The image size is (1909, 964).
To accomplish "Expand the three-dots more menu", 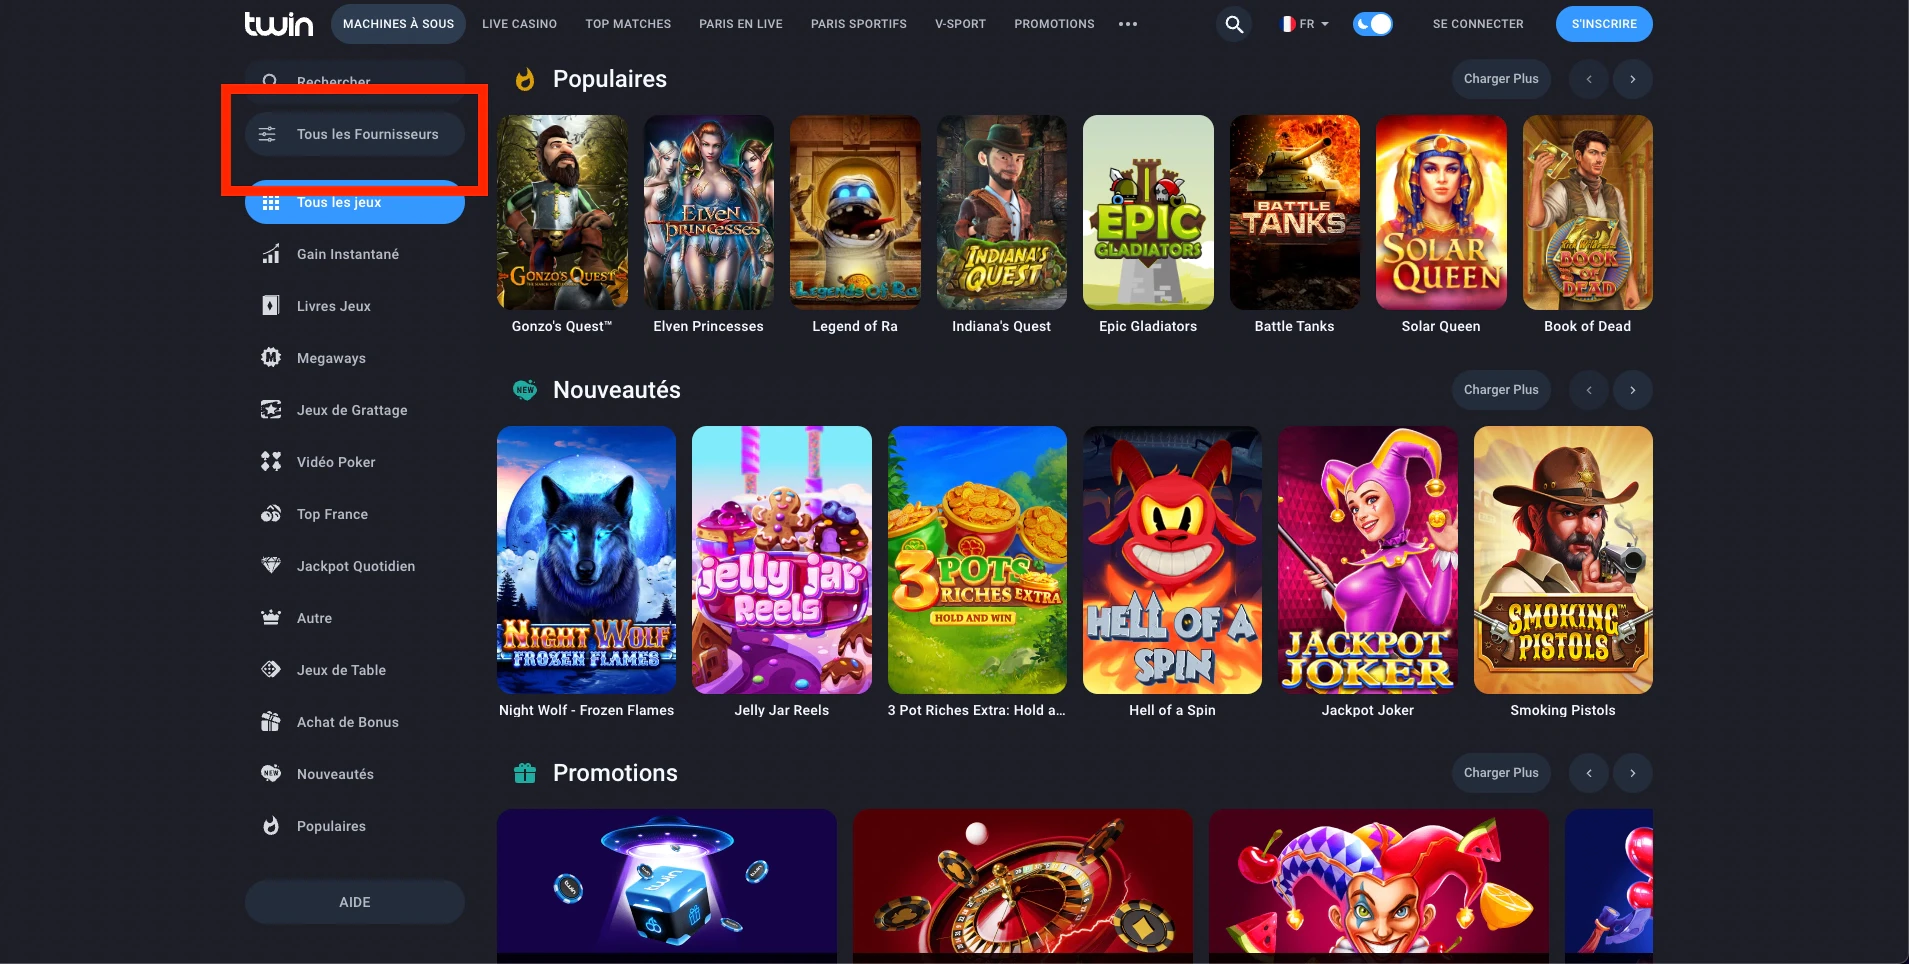I will pos(1128,24).
